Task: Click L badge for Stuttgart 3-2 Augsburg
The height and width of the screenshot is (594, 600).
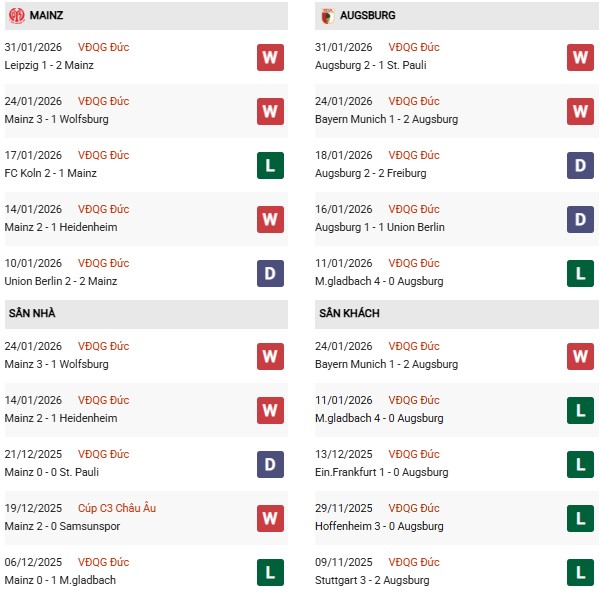Action: (581, 572)
